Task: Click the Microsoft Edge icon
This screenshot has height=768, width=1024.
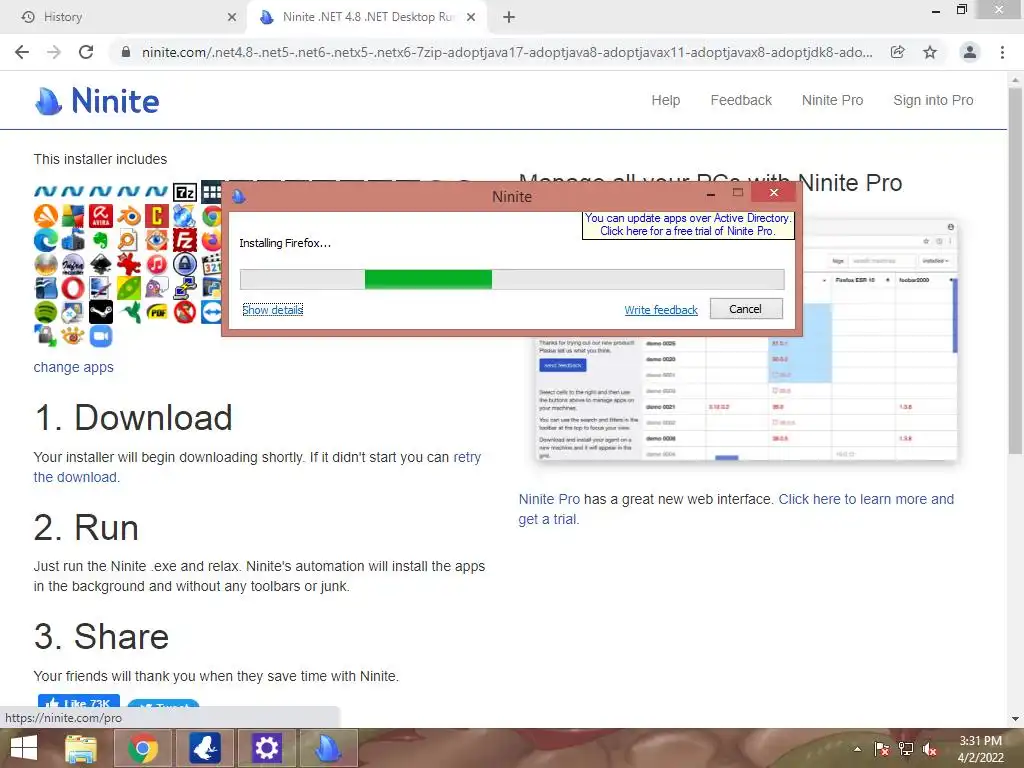Action: (x=46, y=240)
